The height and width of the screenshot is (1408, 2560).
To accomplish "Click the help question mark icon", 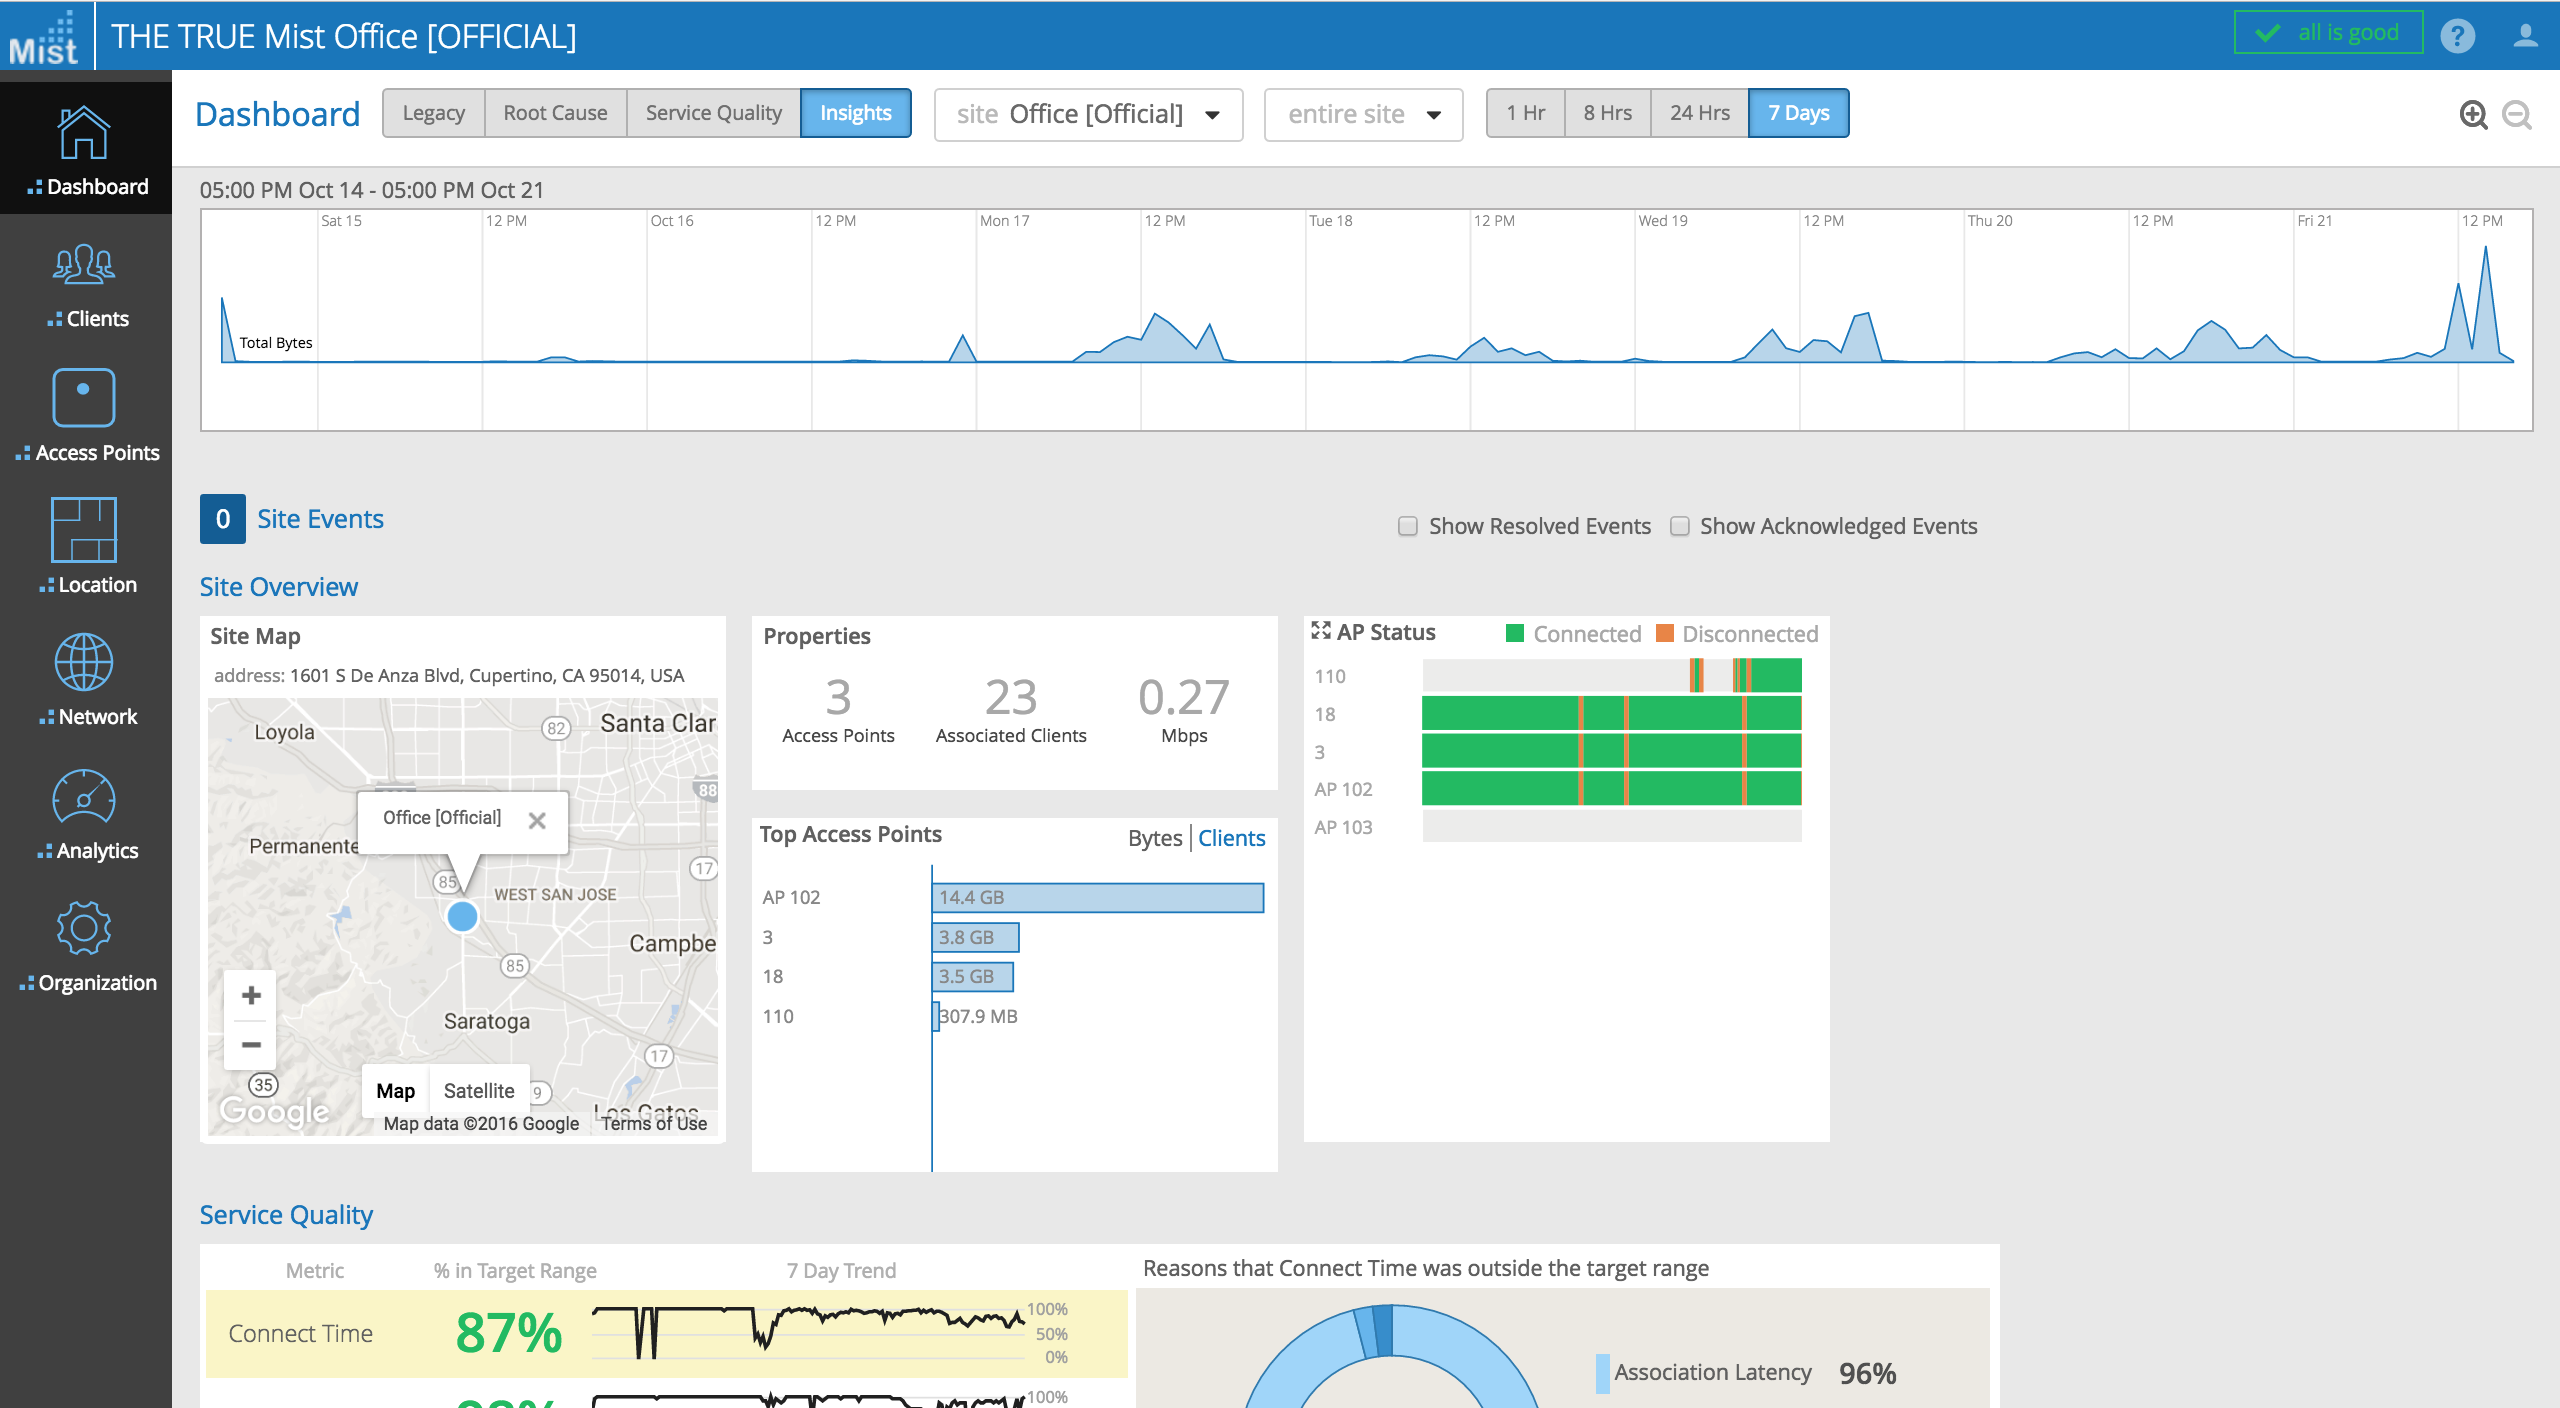I will pyautogui.click(x=2457, y=36).
